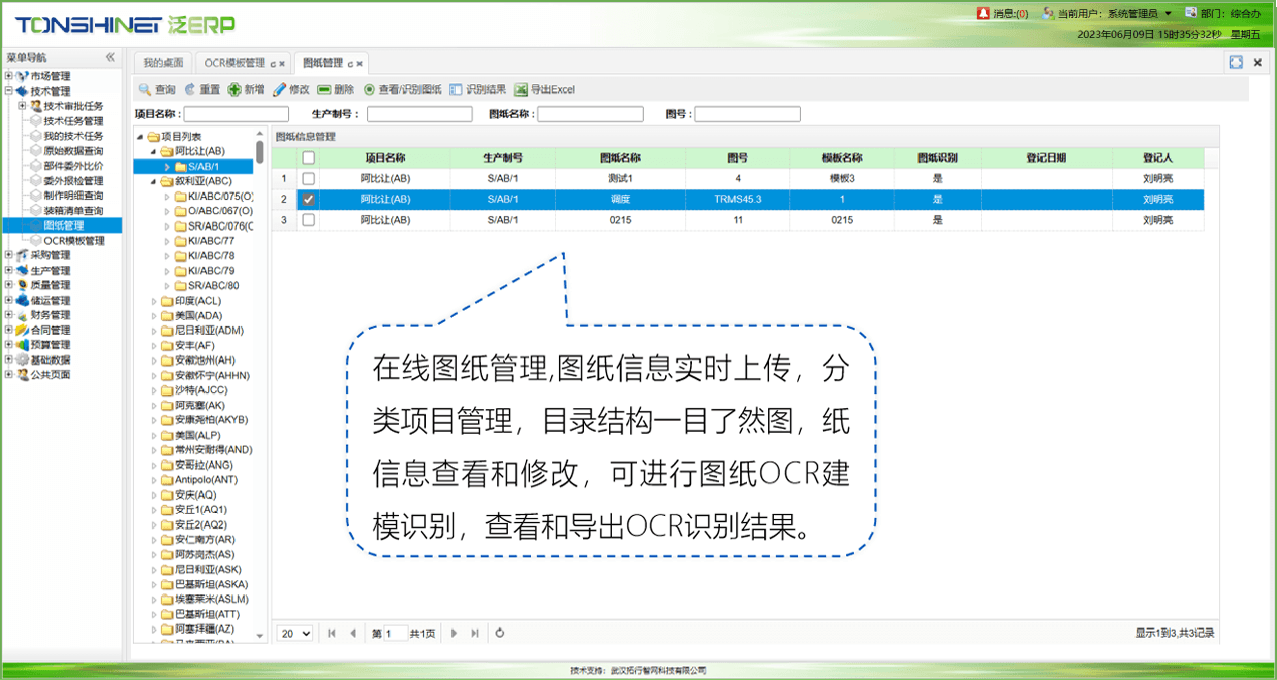
Task: Uncheck the selected row 2 checkbox
Action: [x=309, y=200]
